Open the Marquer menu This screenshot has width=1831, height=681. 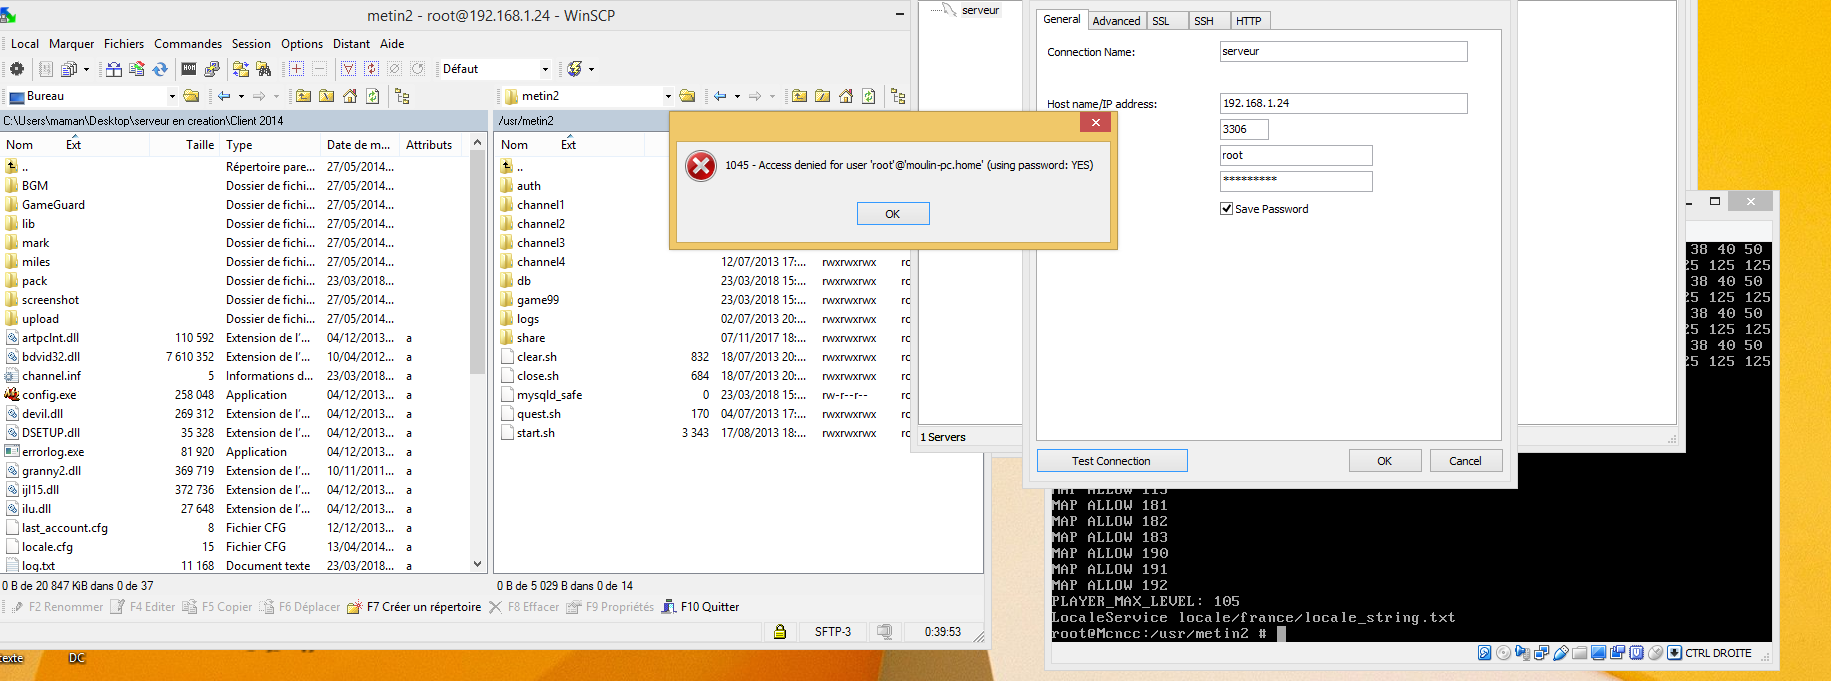(x=71, y=43)
